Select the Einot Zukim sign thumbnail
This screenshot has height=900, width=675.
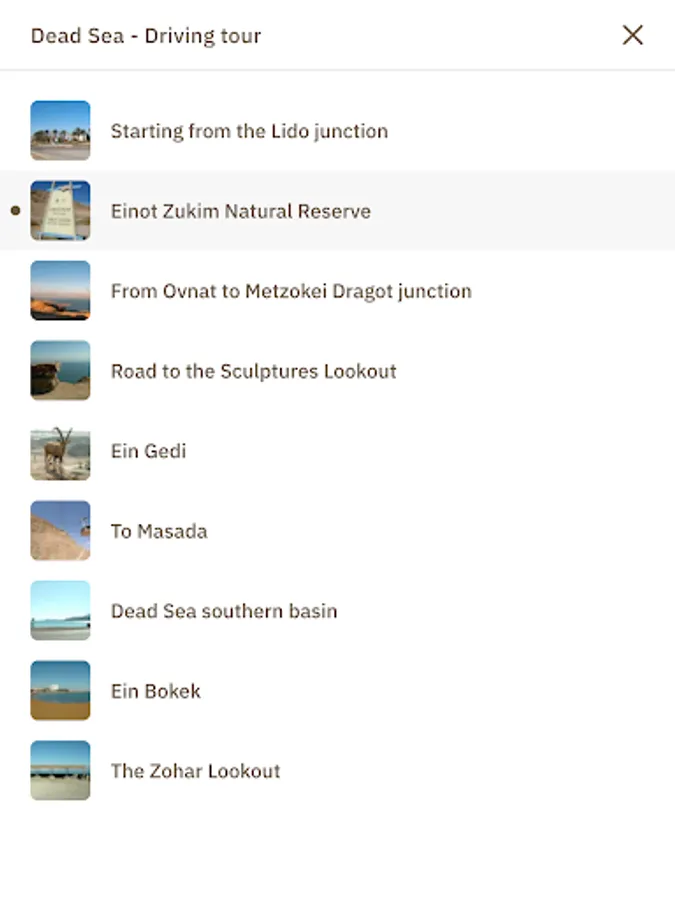60,211
